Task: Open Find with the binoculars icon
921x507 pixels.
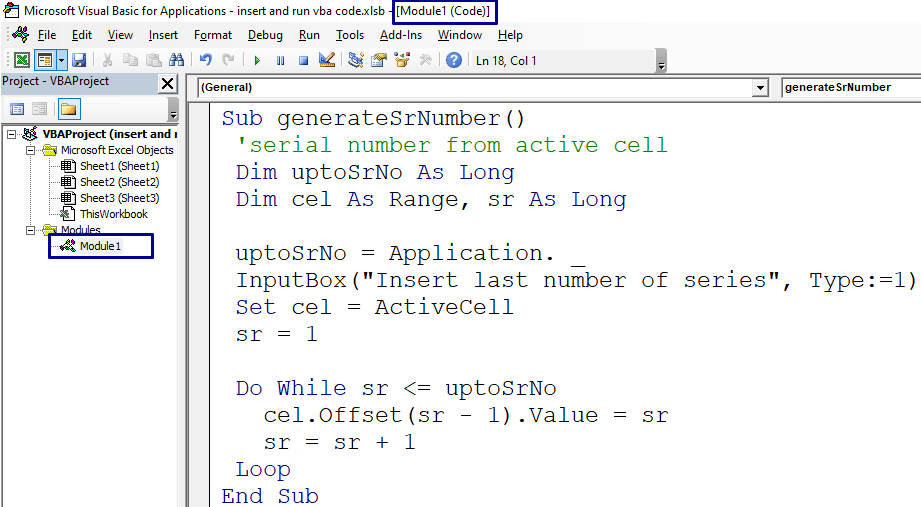Action: pos(176,60)
